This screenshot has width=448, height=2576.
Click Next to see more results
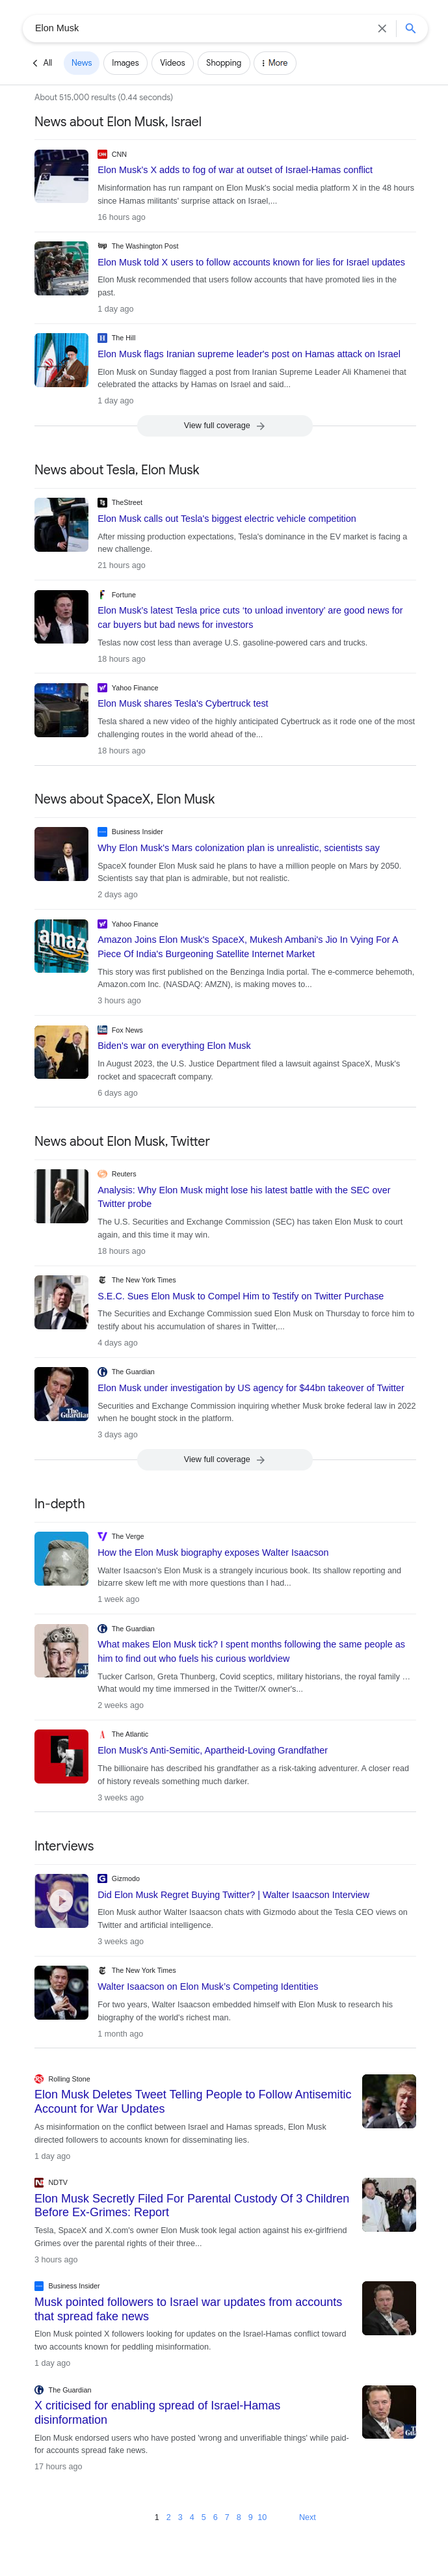click(x=307, y=2509)
